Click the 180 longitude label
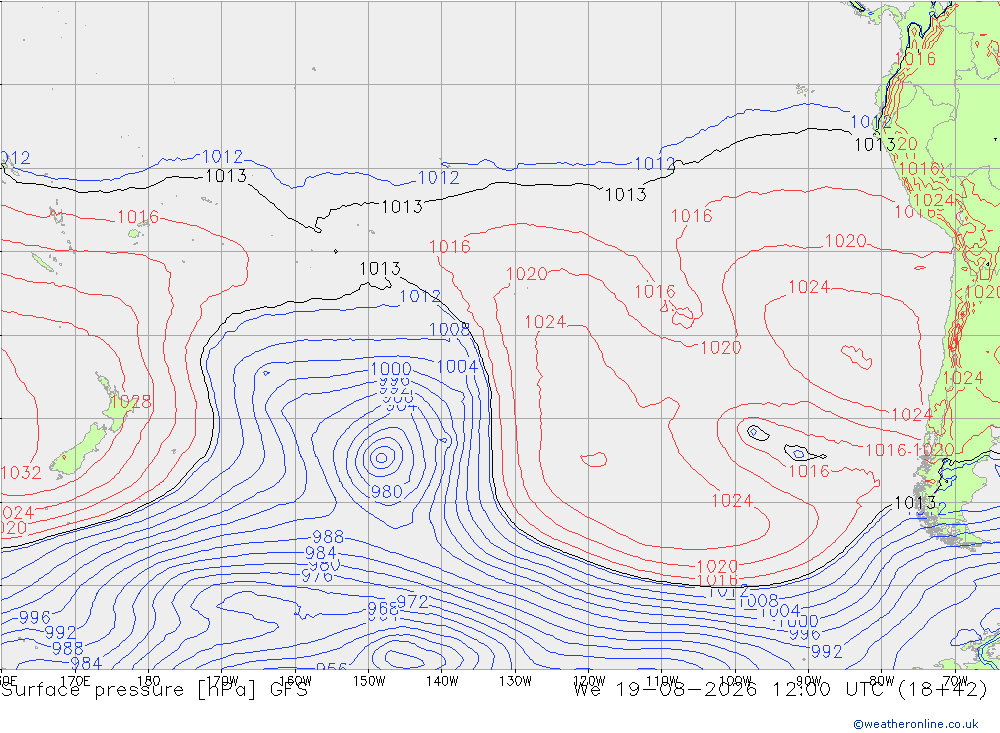 tap(149, 681)
